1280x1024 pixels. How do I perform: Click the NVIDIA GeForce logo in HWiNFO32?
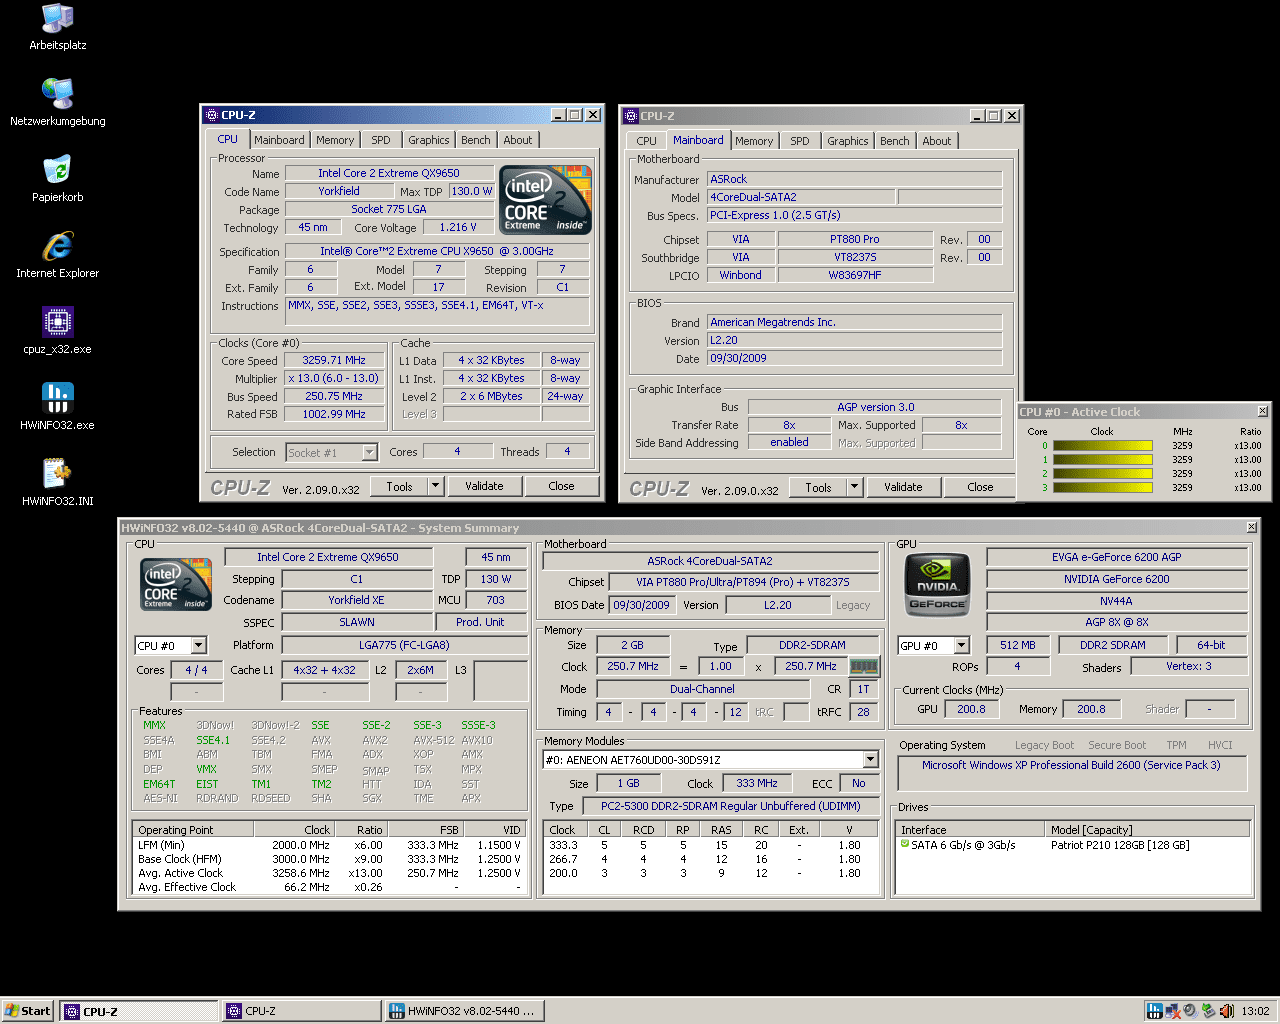937,583
